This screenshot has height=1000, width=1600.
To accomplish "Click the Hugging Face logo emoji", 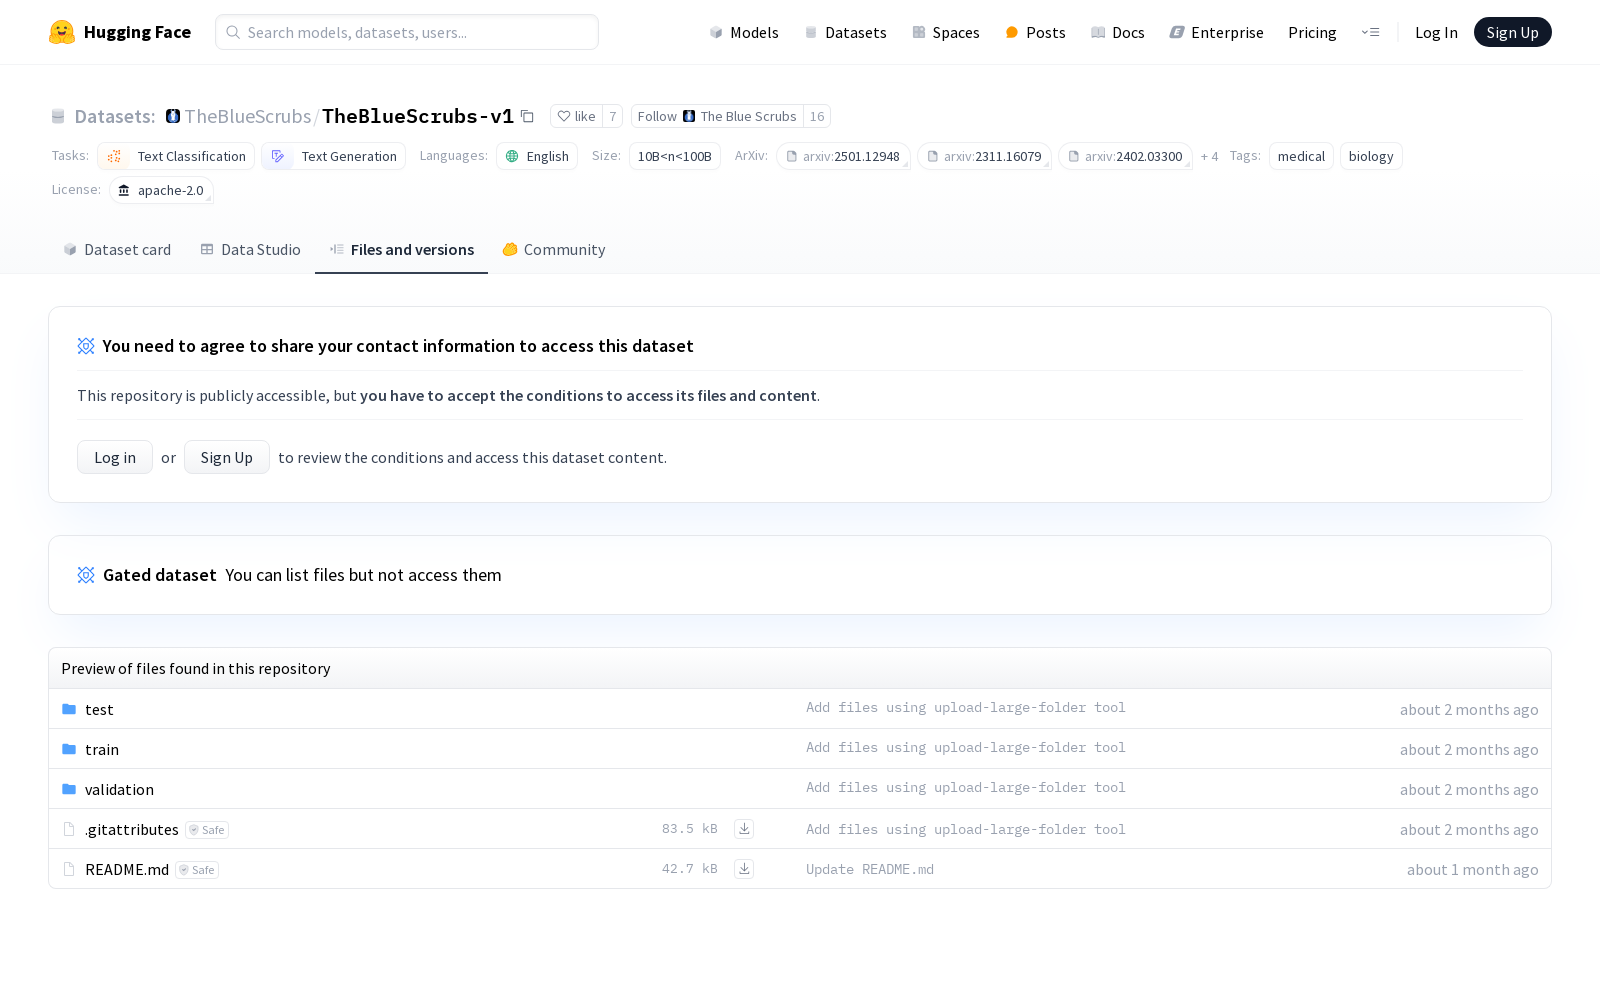I will pos(62,32).
